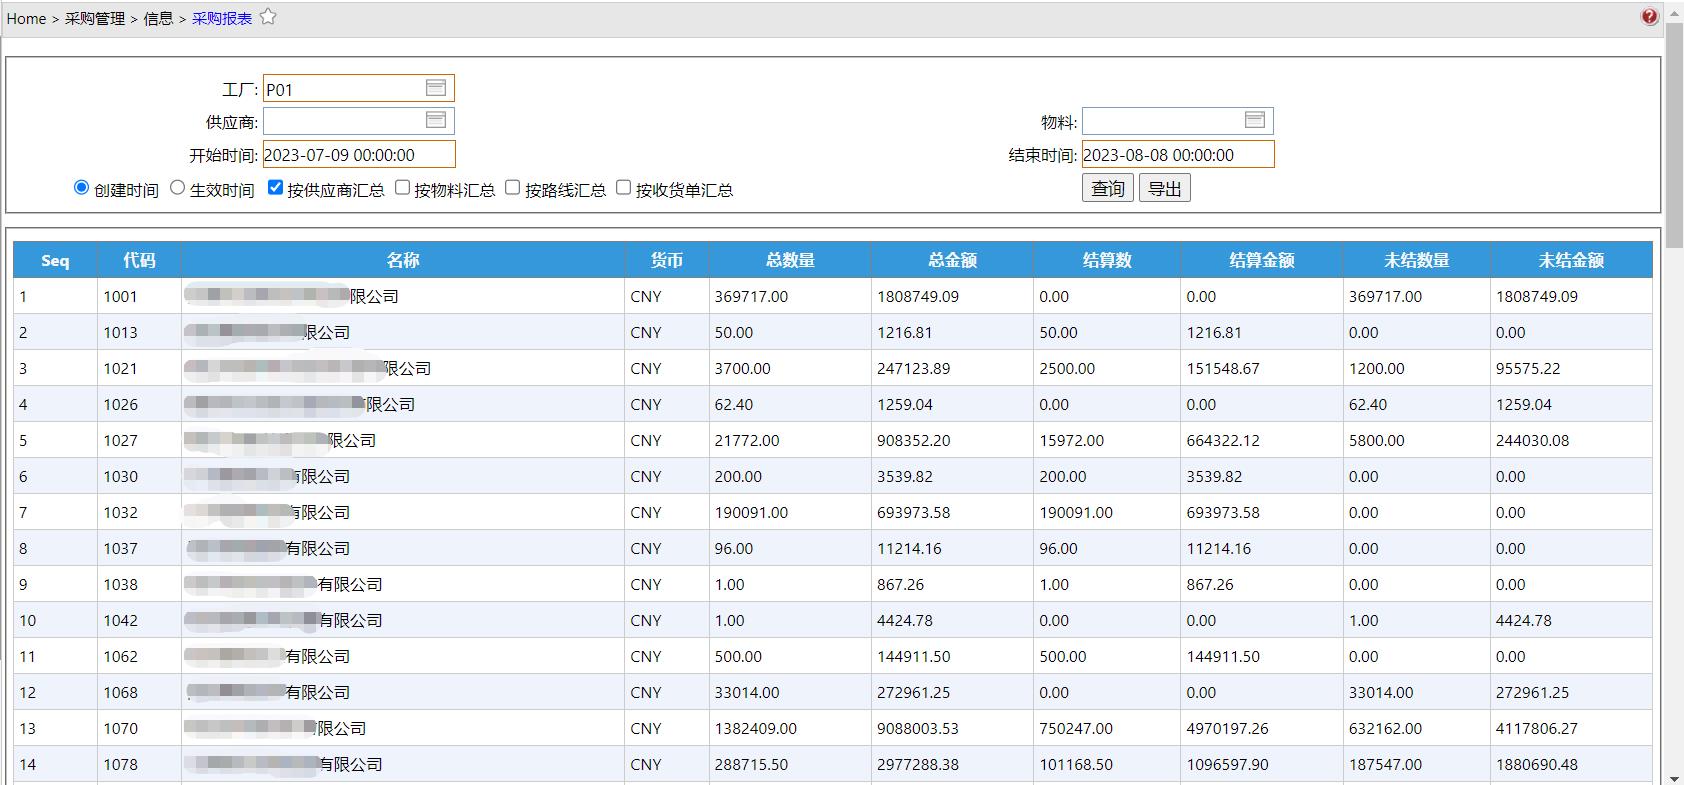
Task: Click the 未结数量 column header
Action: tap(1417, 260)
